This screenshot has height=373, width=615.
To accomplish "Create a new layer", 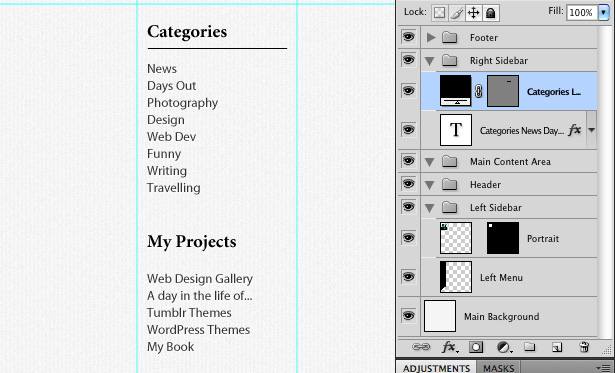I will (557, 347).
